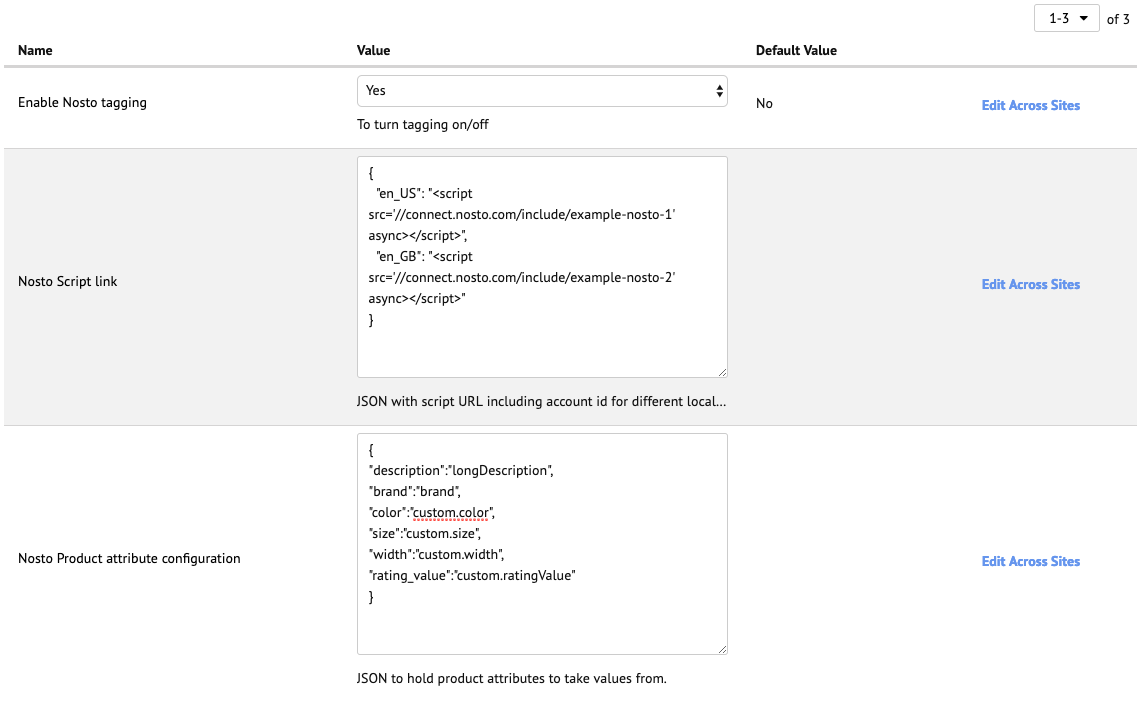Click the resize grip on Product attribute textarea
This screenshot has width=1147, height=708.
pos(721,648)
